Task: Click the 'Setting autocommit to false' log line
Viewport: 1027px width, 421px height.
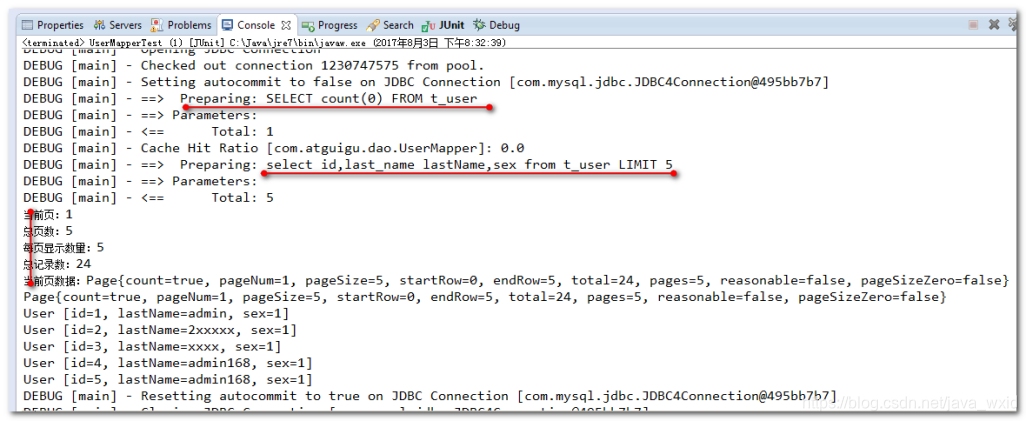Action: pyautogui.click(x=426, y=82)
